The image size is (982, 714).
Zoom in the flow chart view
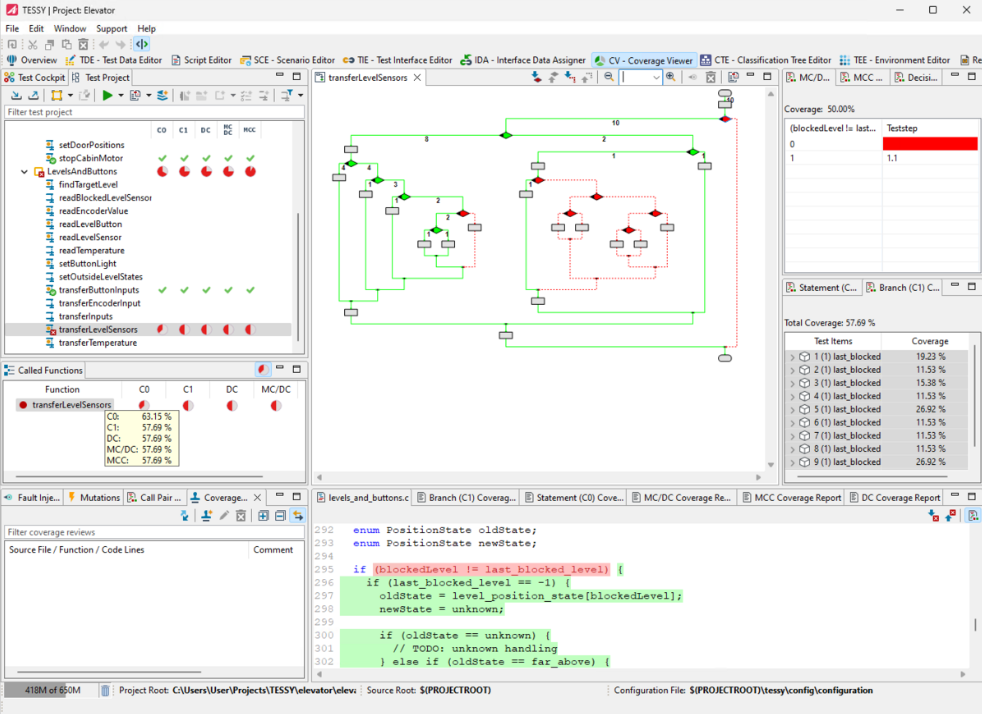(x=671, y=77)
